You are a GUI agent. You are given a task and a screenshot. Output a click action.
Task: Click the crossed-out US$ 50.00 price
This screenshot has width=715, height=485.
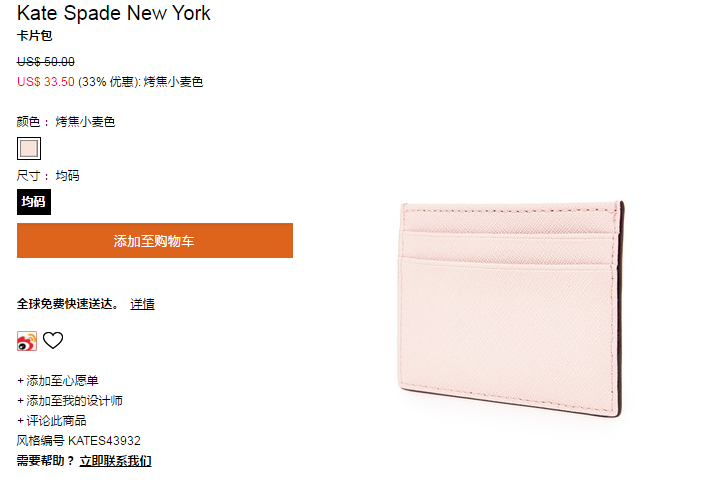tap(46, 62)
